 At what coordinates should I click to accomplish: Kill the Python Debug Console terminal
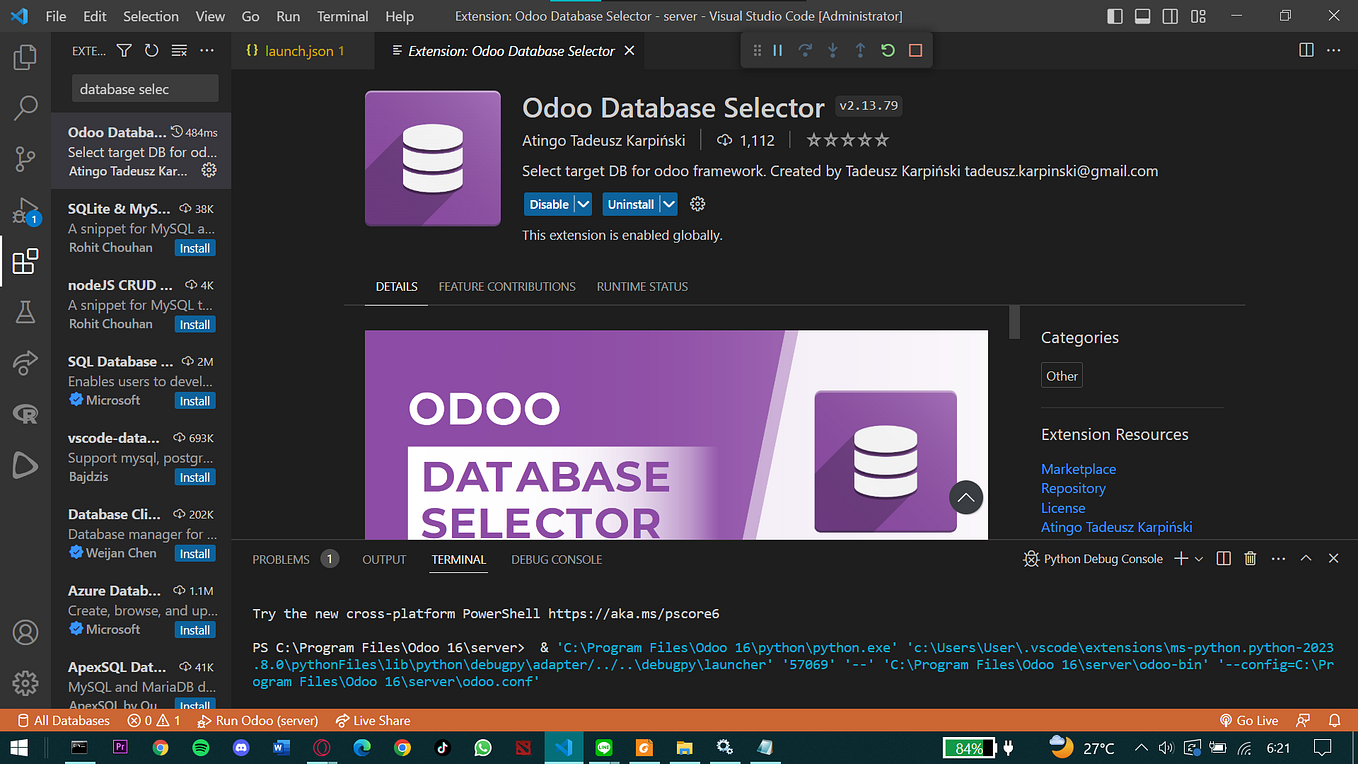(x=1250, y=559)
